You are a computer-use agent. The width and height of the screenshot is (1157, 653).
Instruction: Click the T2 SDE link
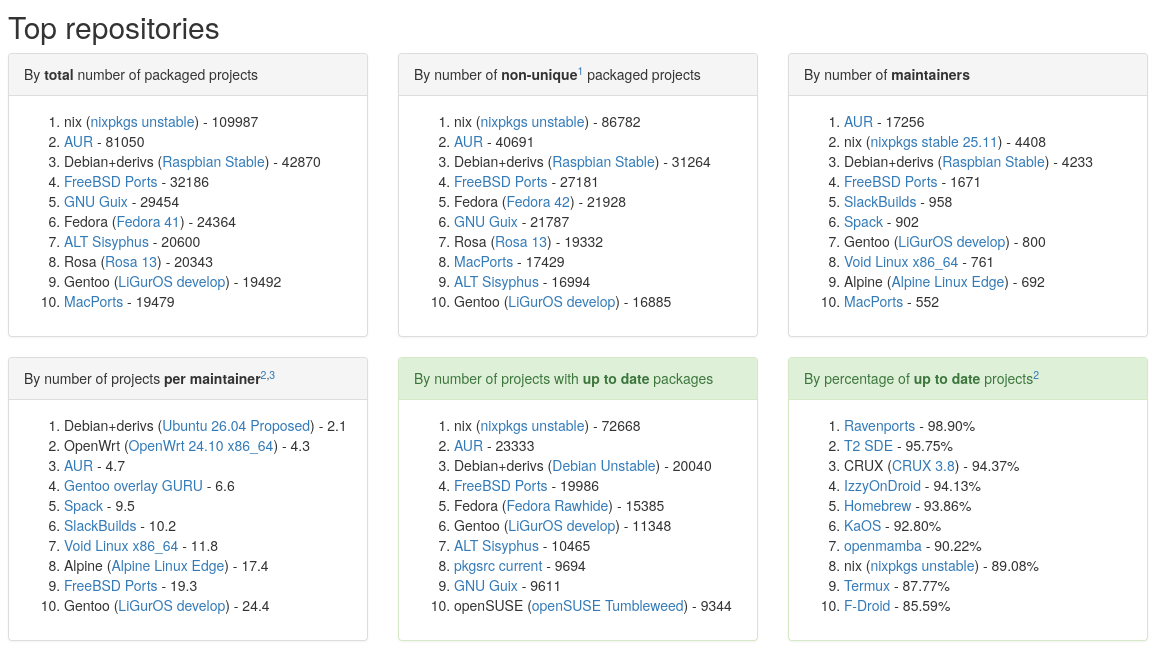(869, 446)
